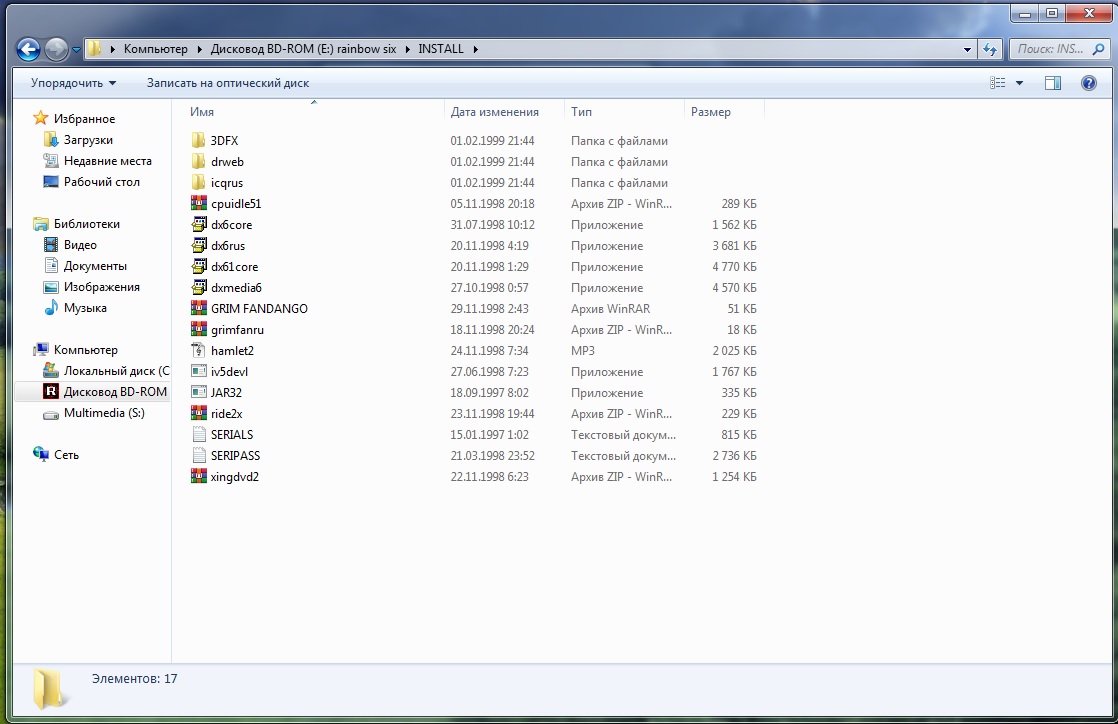The width and height of the screenshot is (1118, 724).
Task: Click the Back navigation arrow button
Action: [x=29, y=49]
